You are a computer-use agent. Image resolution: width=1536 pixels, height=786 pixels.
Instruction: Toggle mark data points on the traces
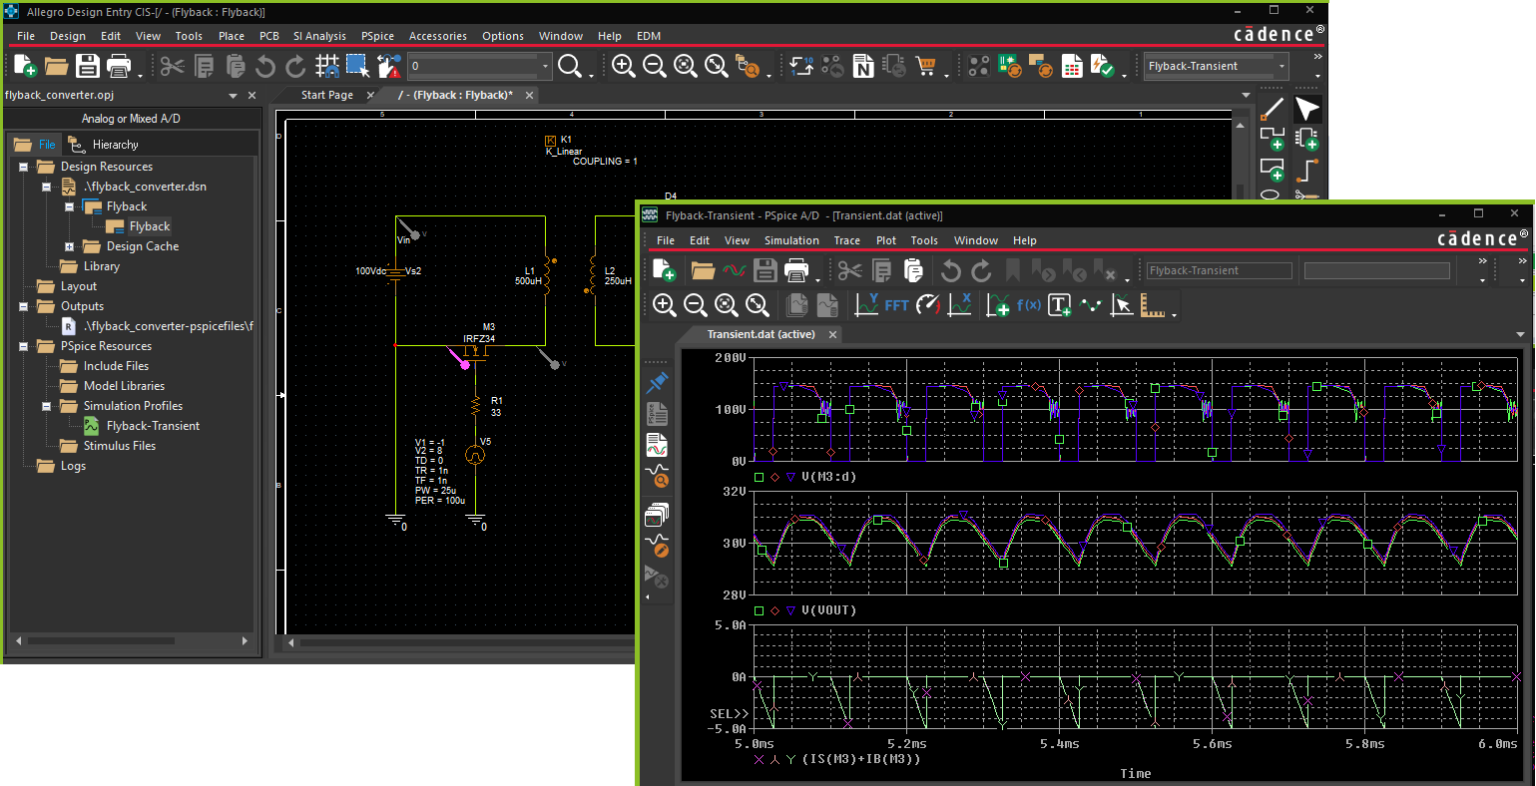1091,305
